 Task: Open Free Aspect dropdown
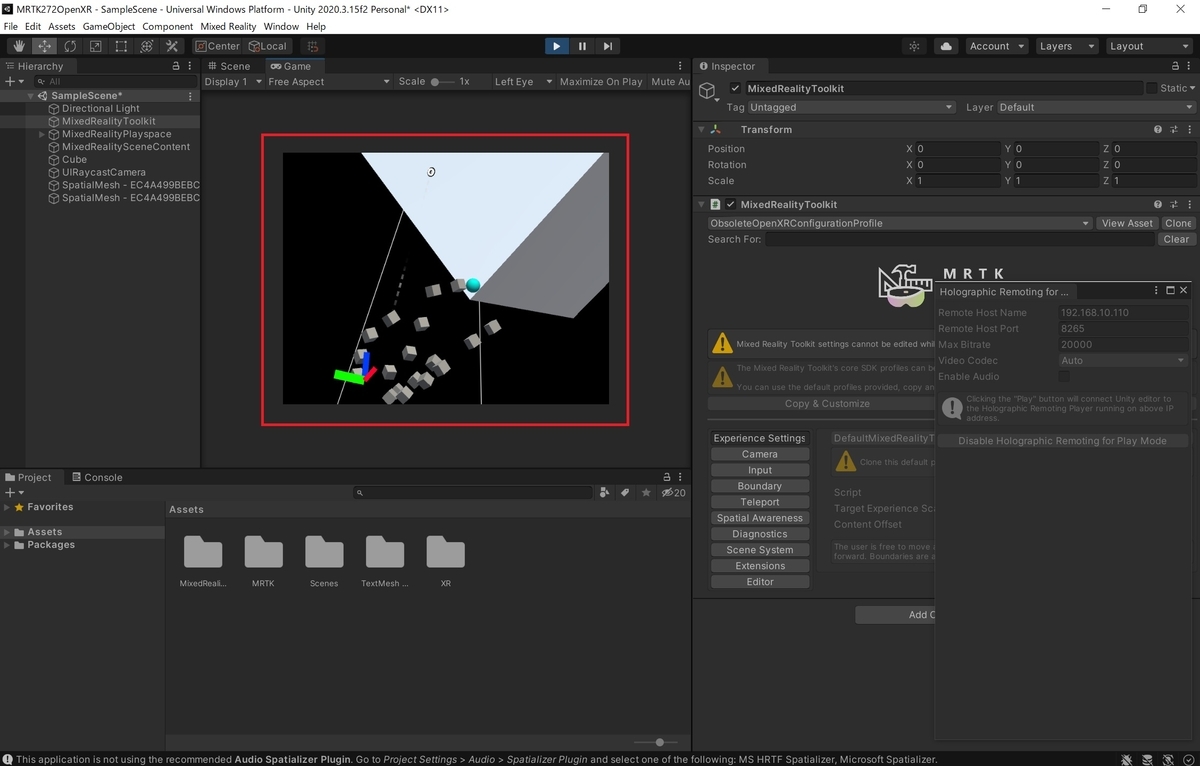pos(329,82)
